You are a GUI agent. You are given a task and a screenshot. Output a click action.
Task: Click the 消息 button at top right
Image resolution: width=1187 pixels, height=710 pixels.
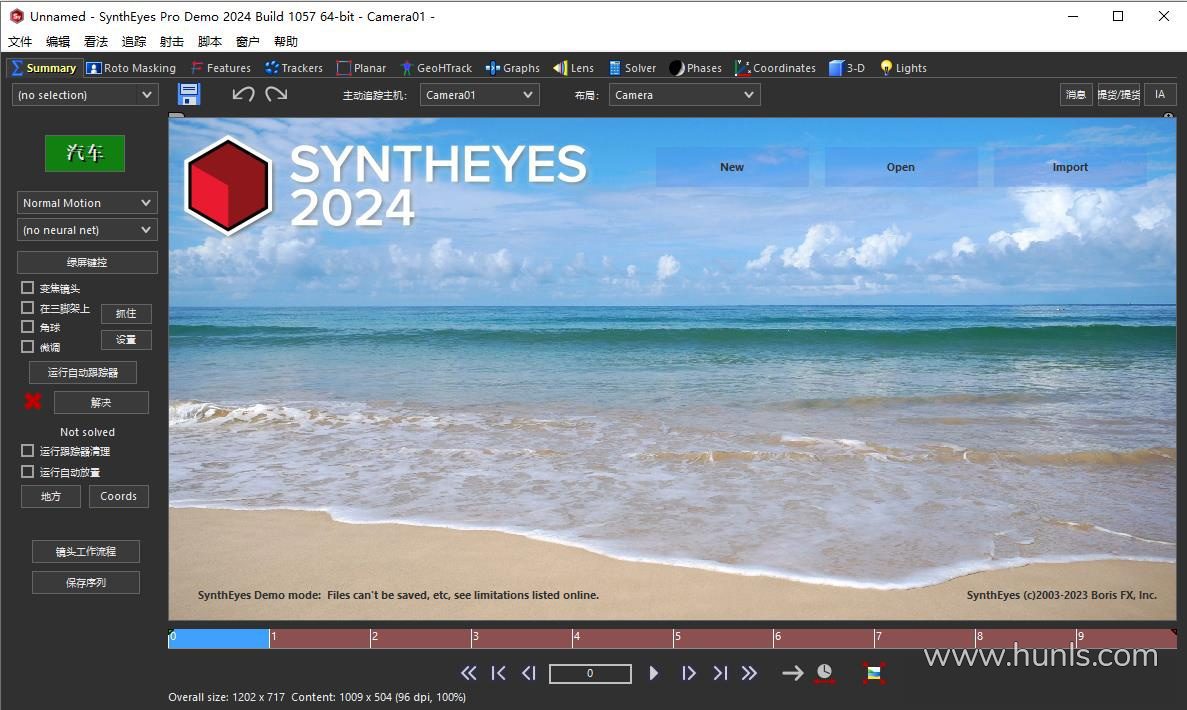click(x=1076, y=95)
